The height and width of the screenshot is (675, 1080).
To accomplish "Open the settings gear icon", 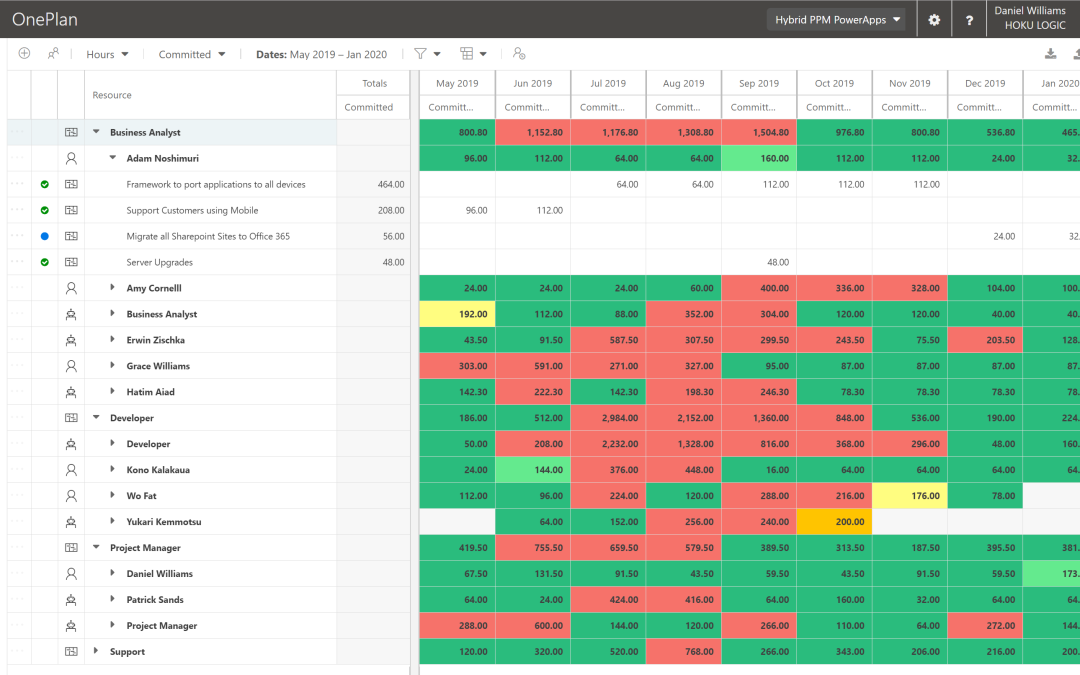I will pyautogui.click(x=934, y=19).
